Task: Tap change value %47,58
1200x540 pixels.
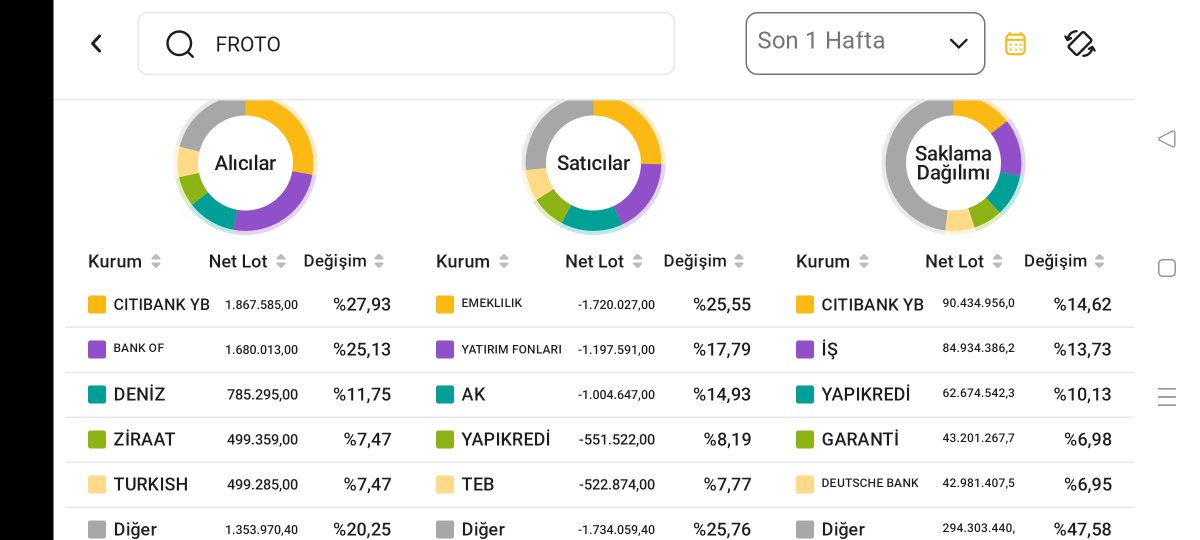Action: 1082,529
